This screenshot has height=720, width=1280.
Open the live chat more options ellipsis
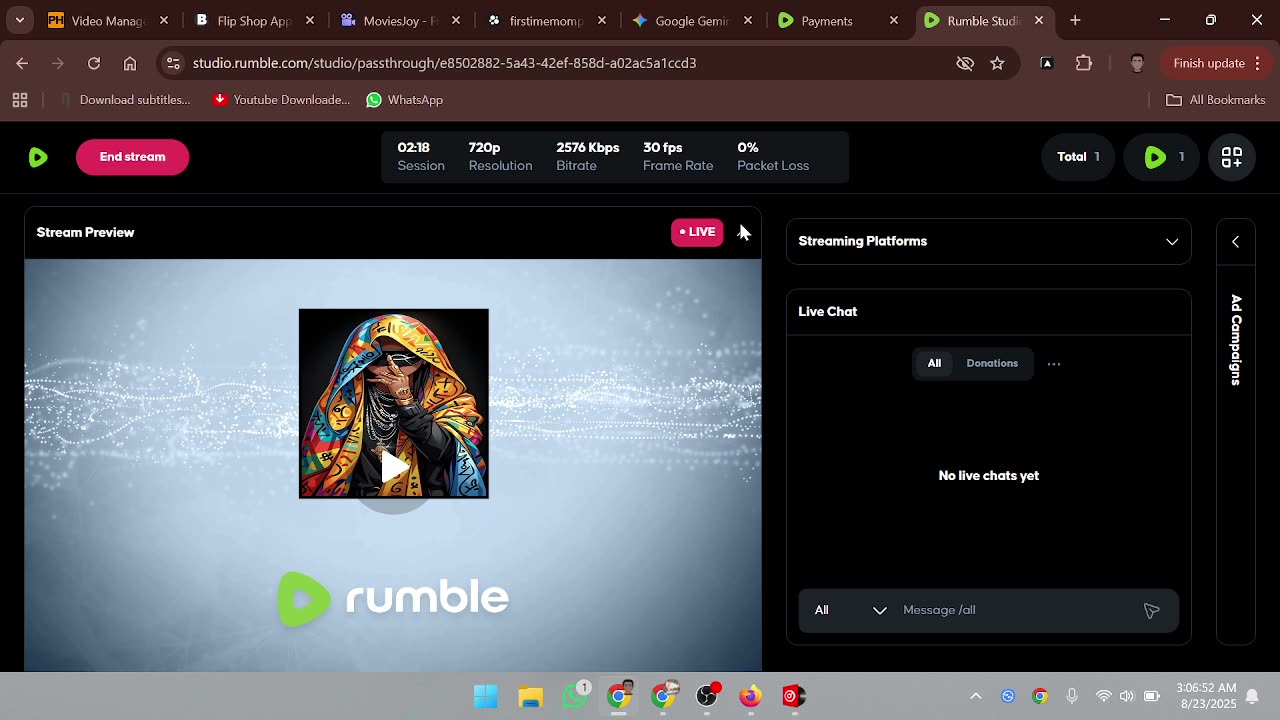(1054, 364)
